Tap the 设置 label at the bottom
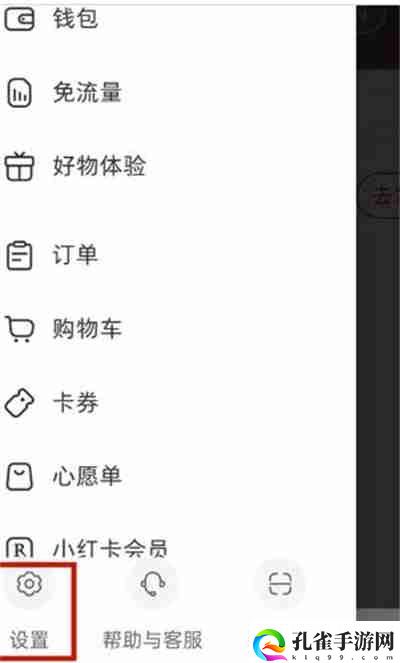Screen dimensions: 400x663 (29, 640)
